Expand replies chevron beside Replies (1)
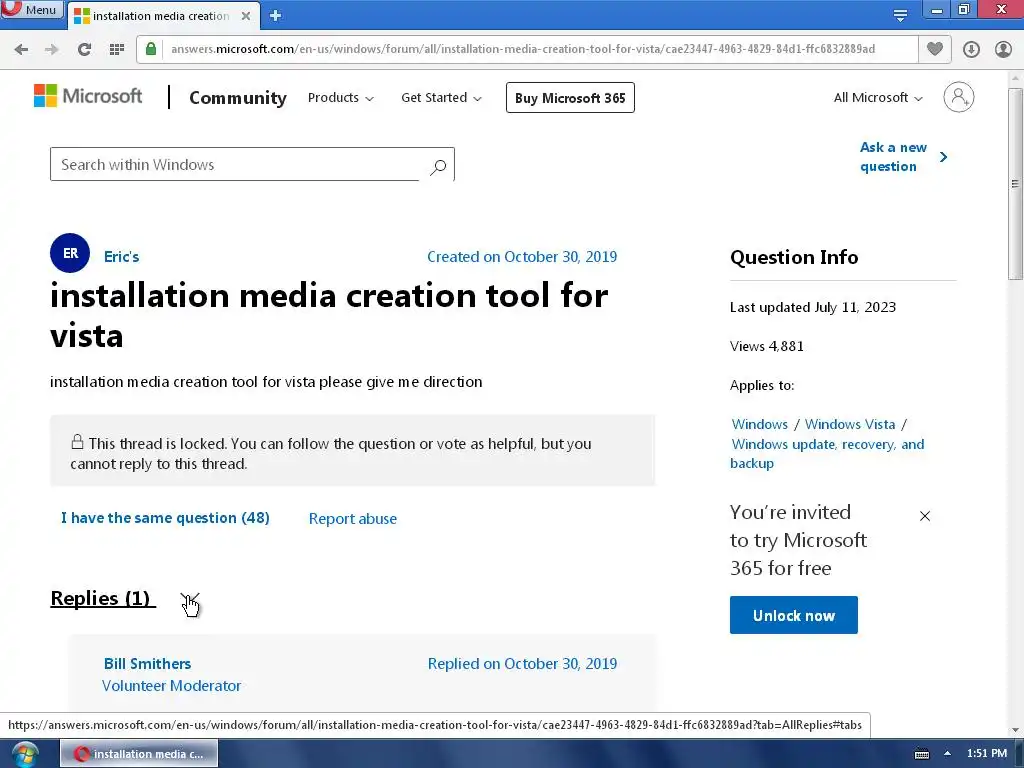Screen dimensions: 1024x768 [x=190, y=599]
